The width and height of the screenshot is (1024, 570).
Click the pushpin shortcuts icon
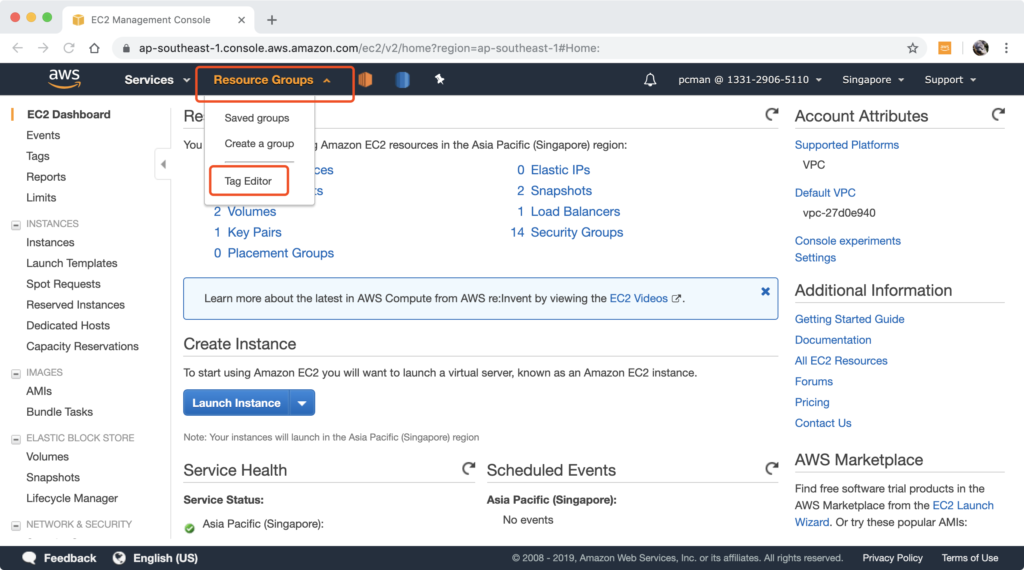tap(440, 79)
